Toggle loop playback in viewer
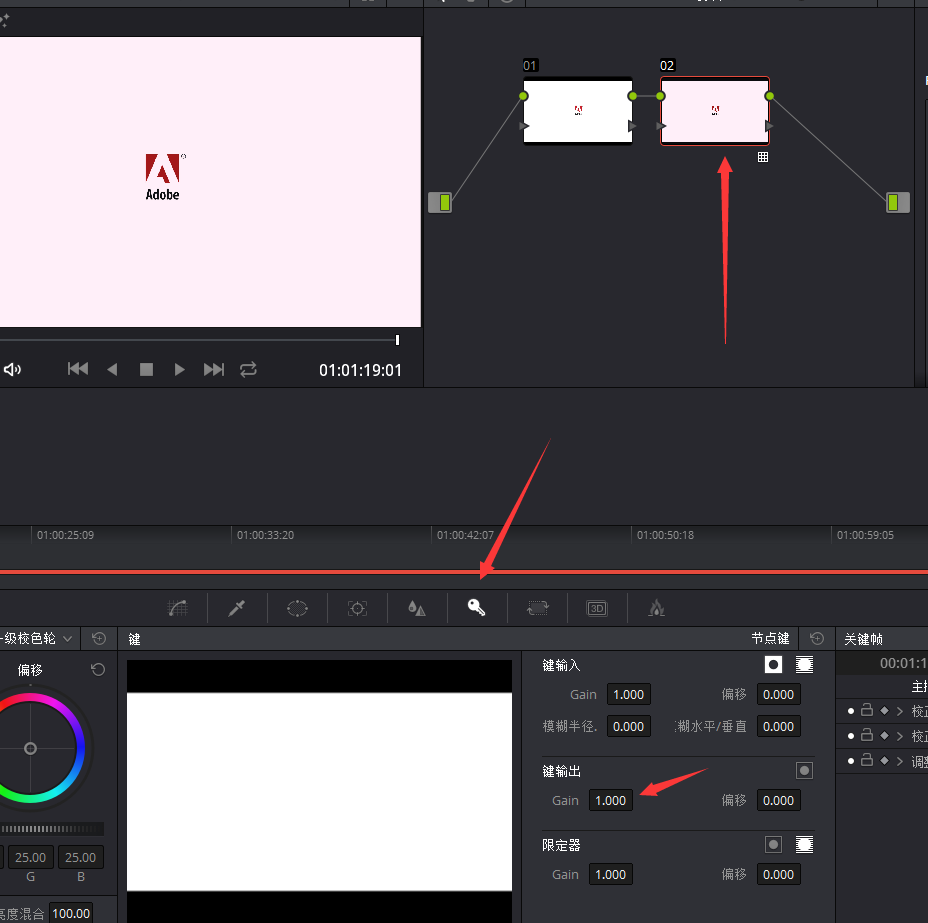 pos(248,370)
